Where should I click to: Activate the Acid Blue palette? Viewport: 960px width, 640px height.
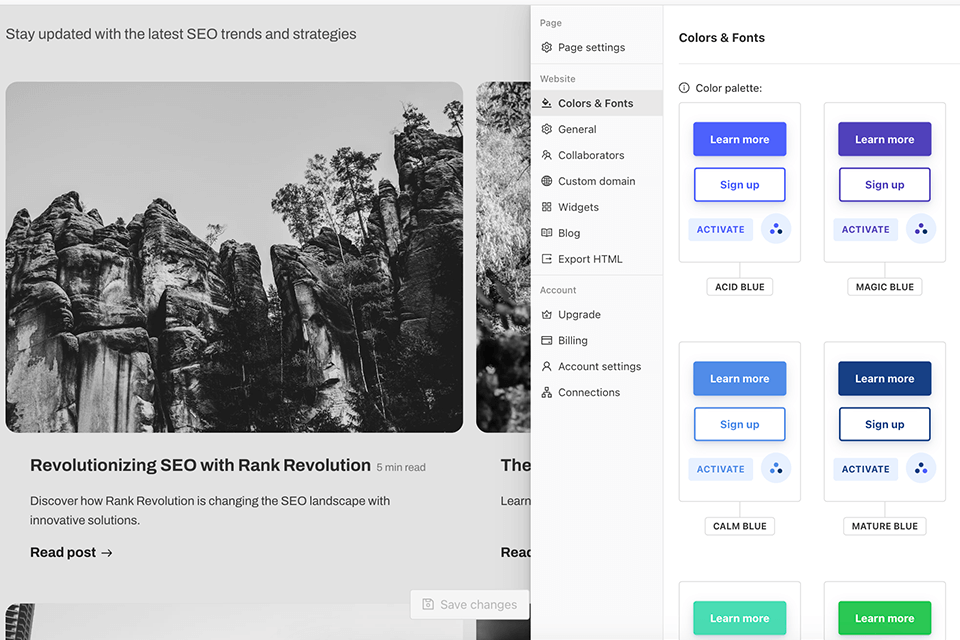click(x=721, y=229)
